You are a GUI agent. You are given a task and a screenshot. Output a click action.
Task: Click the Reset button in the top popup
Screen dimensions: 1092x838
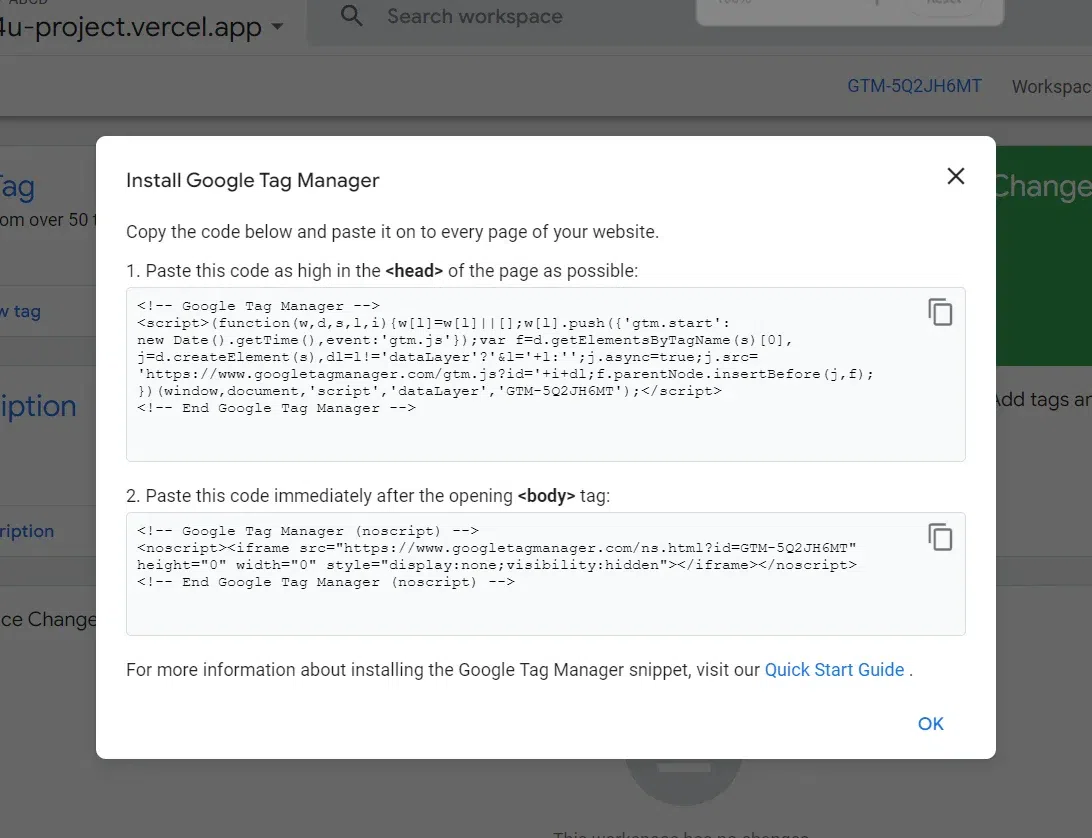point(943,10)
